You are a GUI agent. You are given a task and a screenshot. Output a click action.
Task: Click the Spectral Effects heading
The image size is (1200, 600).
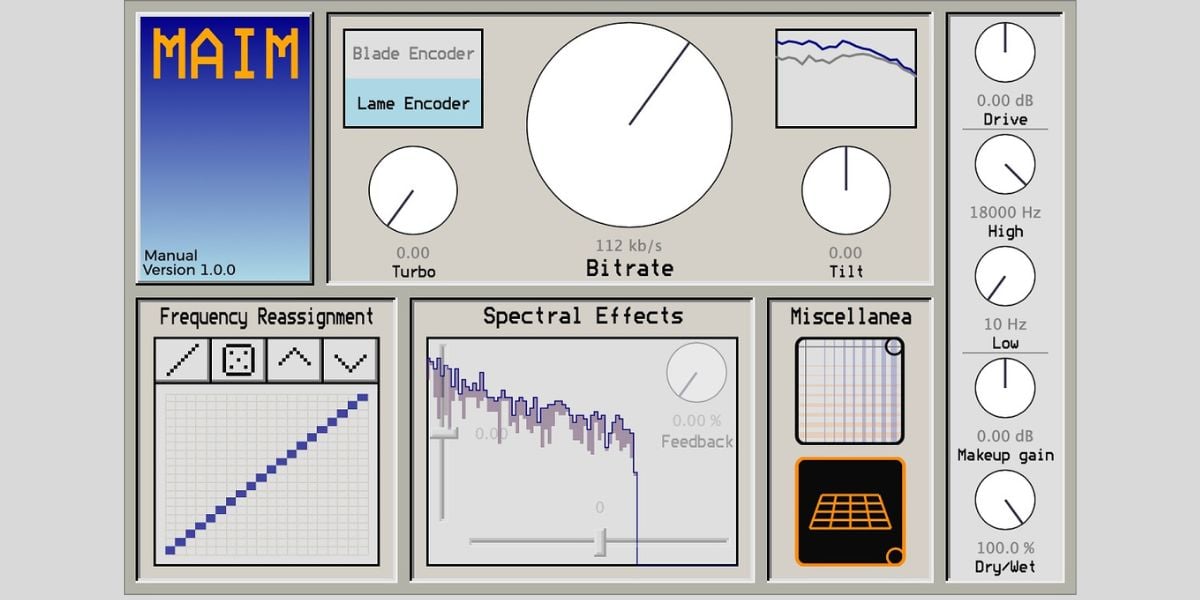tap(583, 316)
